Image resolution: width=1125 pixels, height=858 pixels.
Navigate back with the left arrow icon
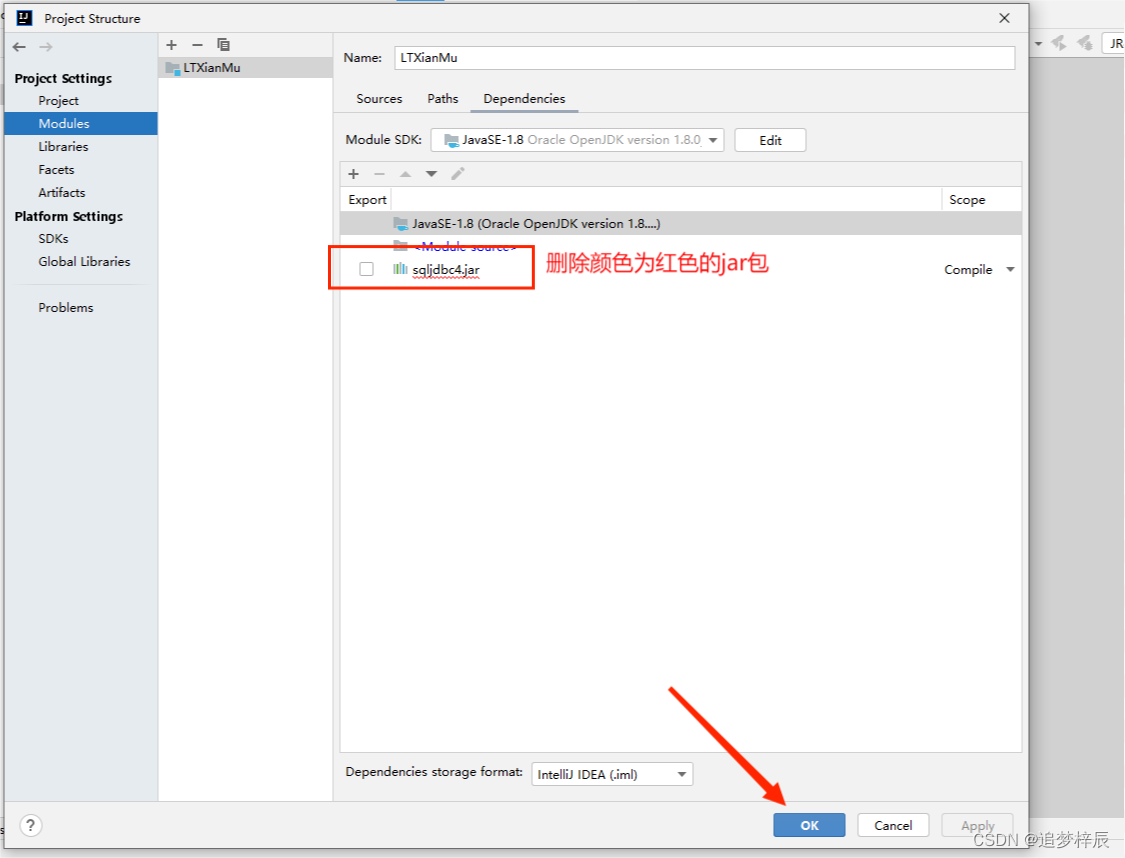point(19,47)
